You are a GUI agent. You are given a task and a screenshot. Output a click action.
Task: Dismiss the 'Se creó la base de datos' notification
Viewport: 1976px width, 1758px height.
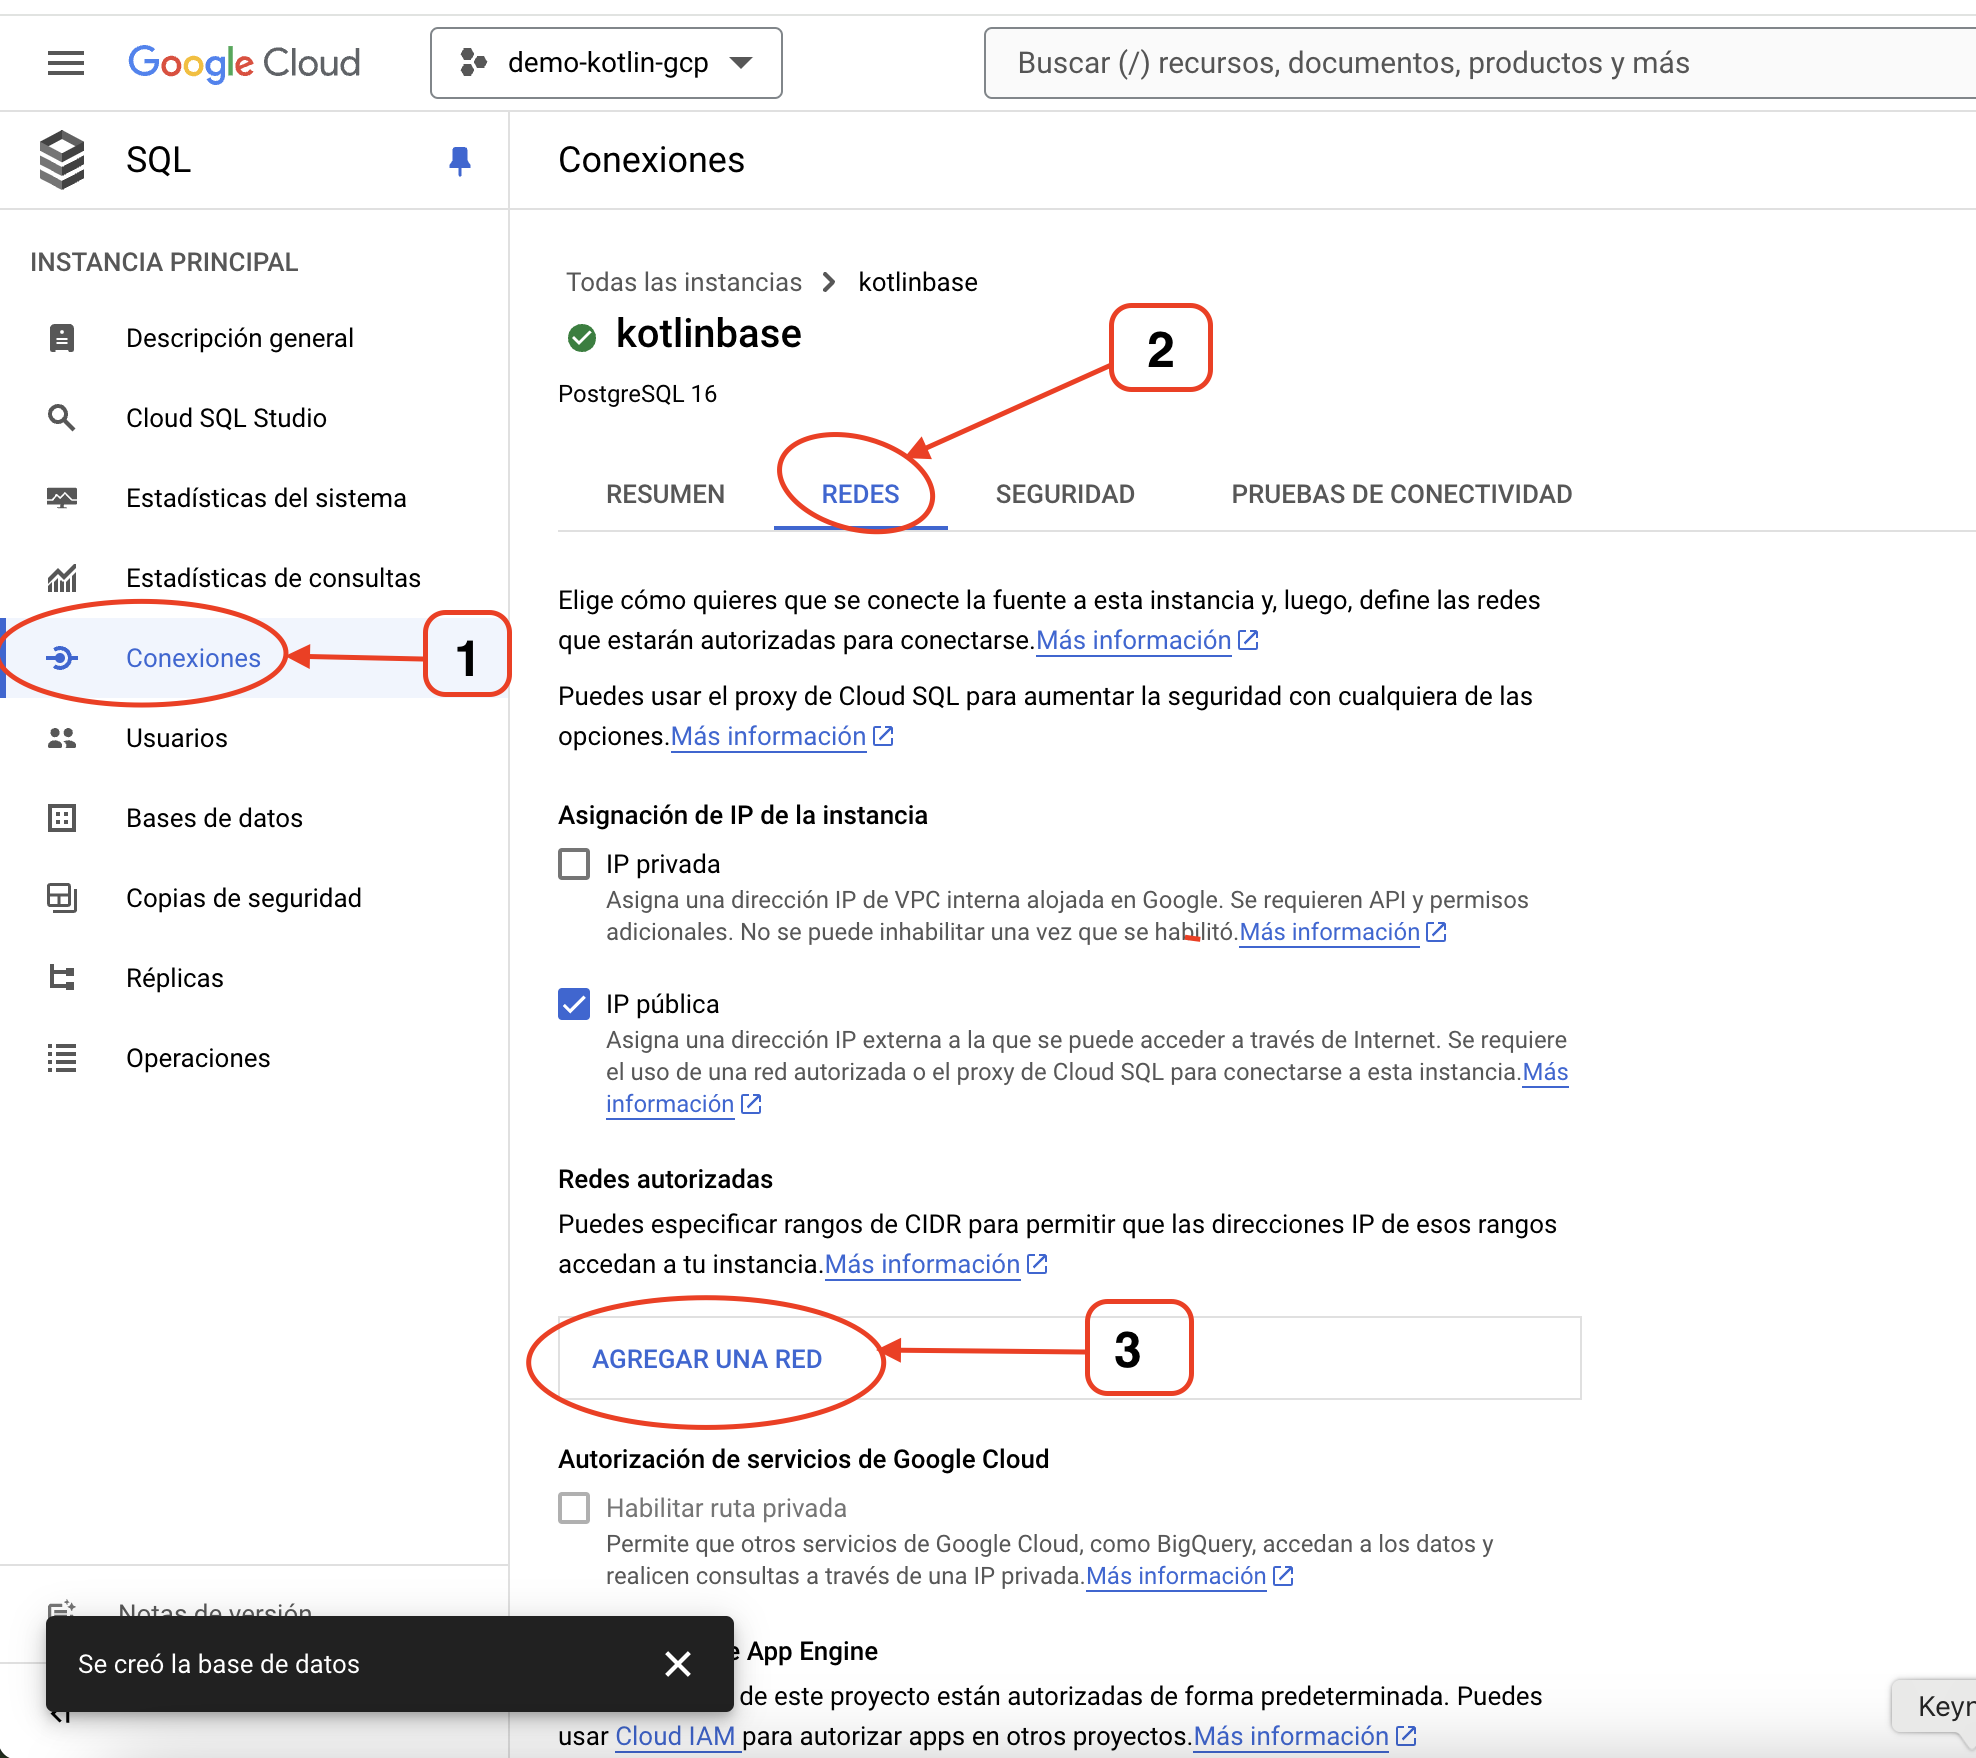[678, 1664]
